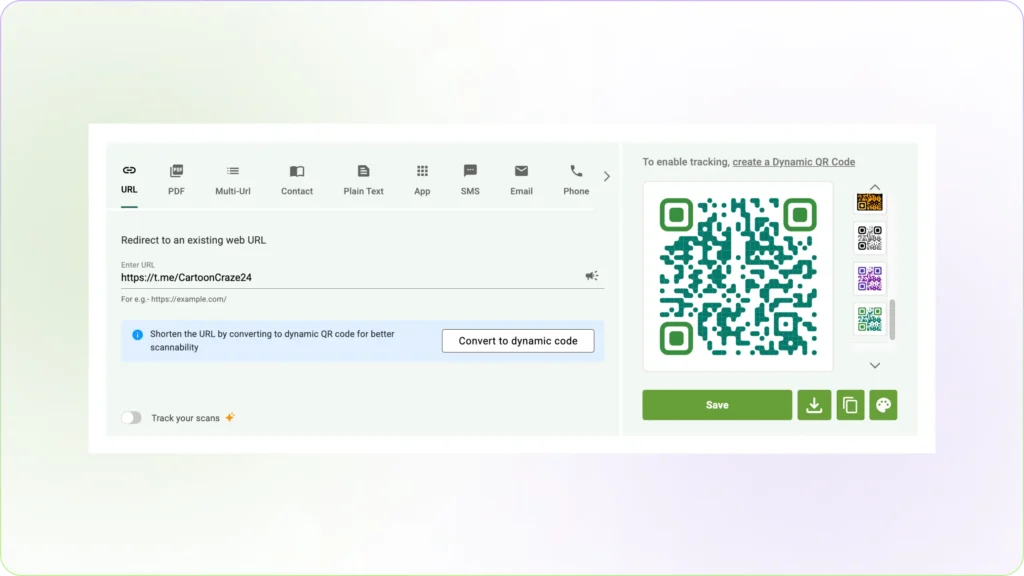Click the down chevron below the style thumbnails
This screenshot has height=576, width=1024.
874,365
